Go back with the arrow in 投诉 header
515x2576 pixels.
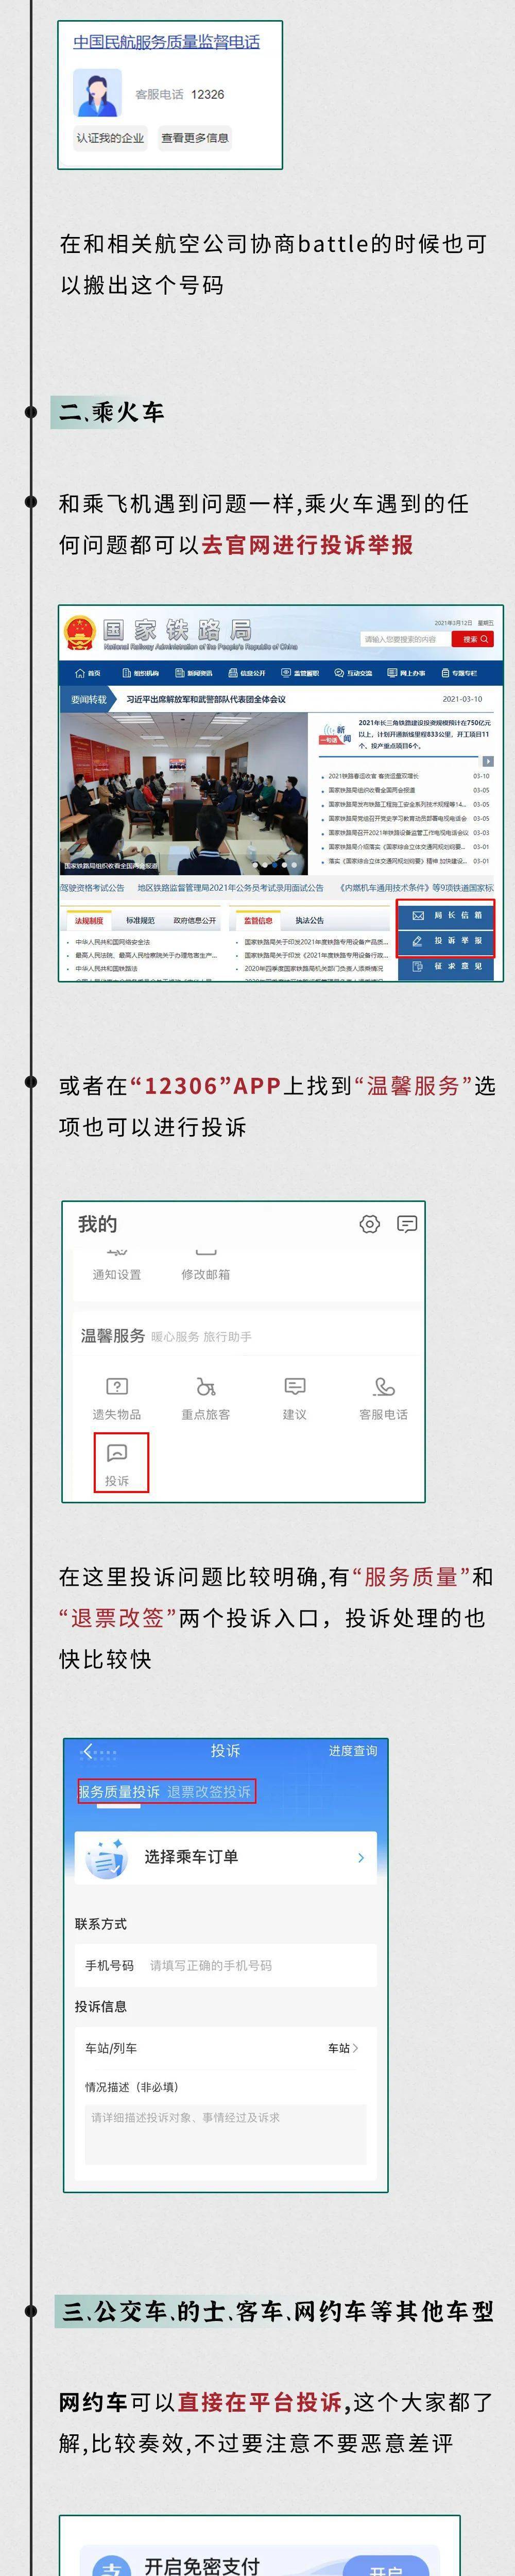click(88, 1751)
